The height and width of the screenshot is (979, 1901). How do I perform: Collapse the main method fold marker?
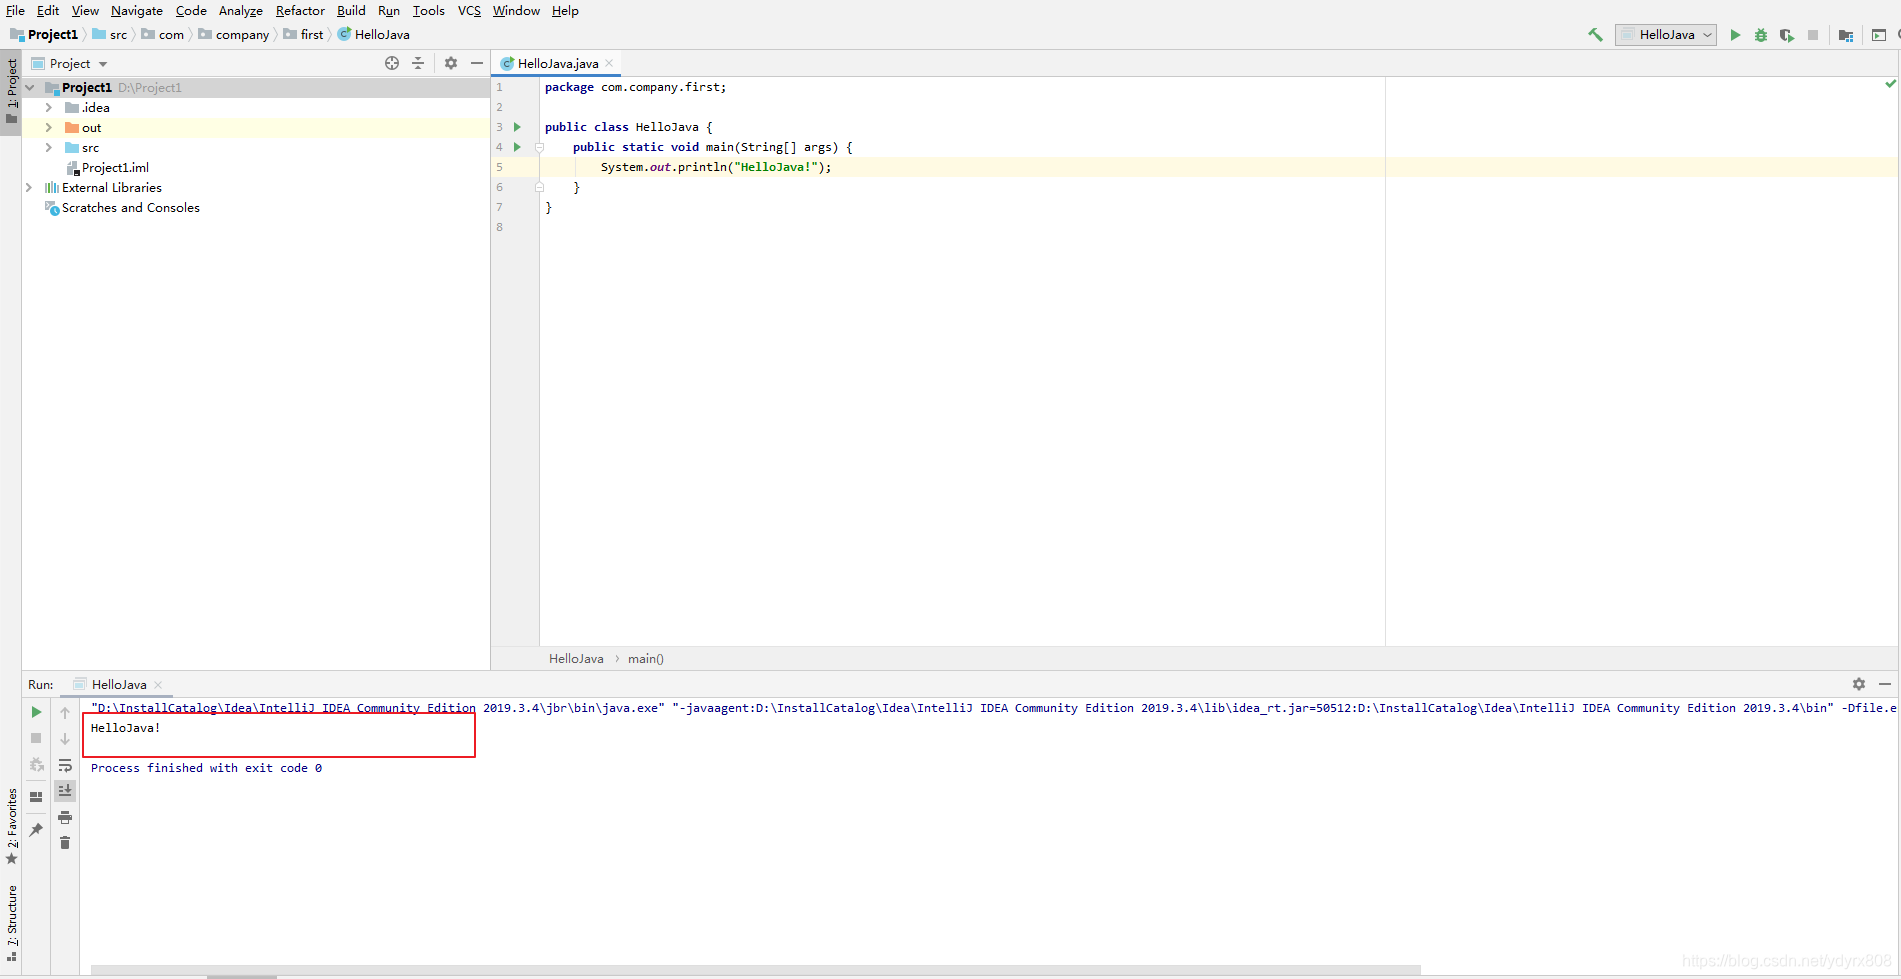(539, 147)
